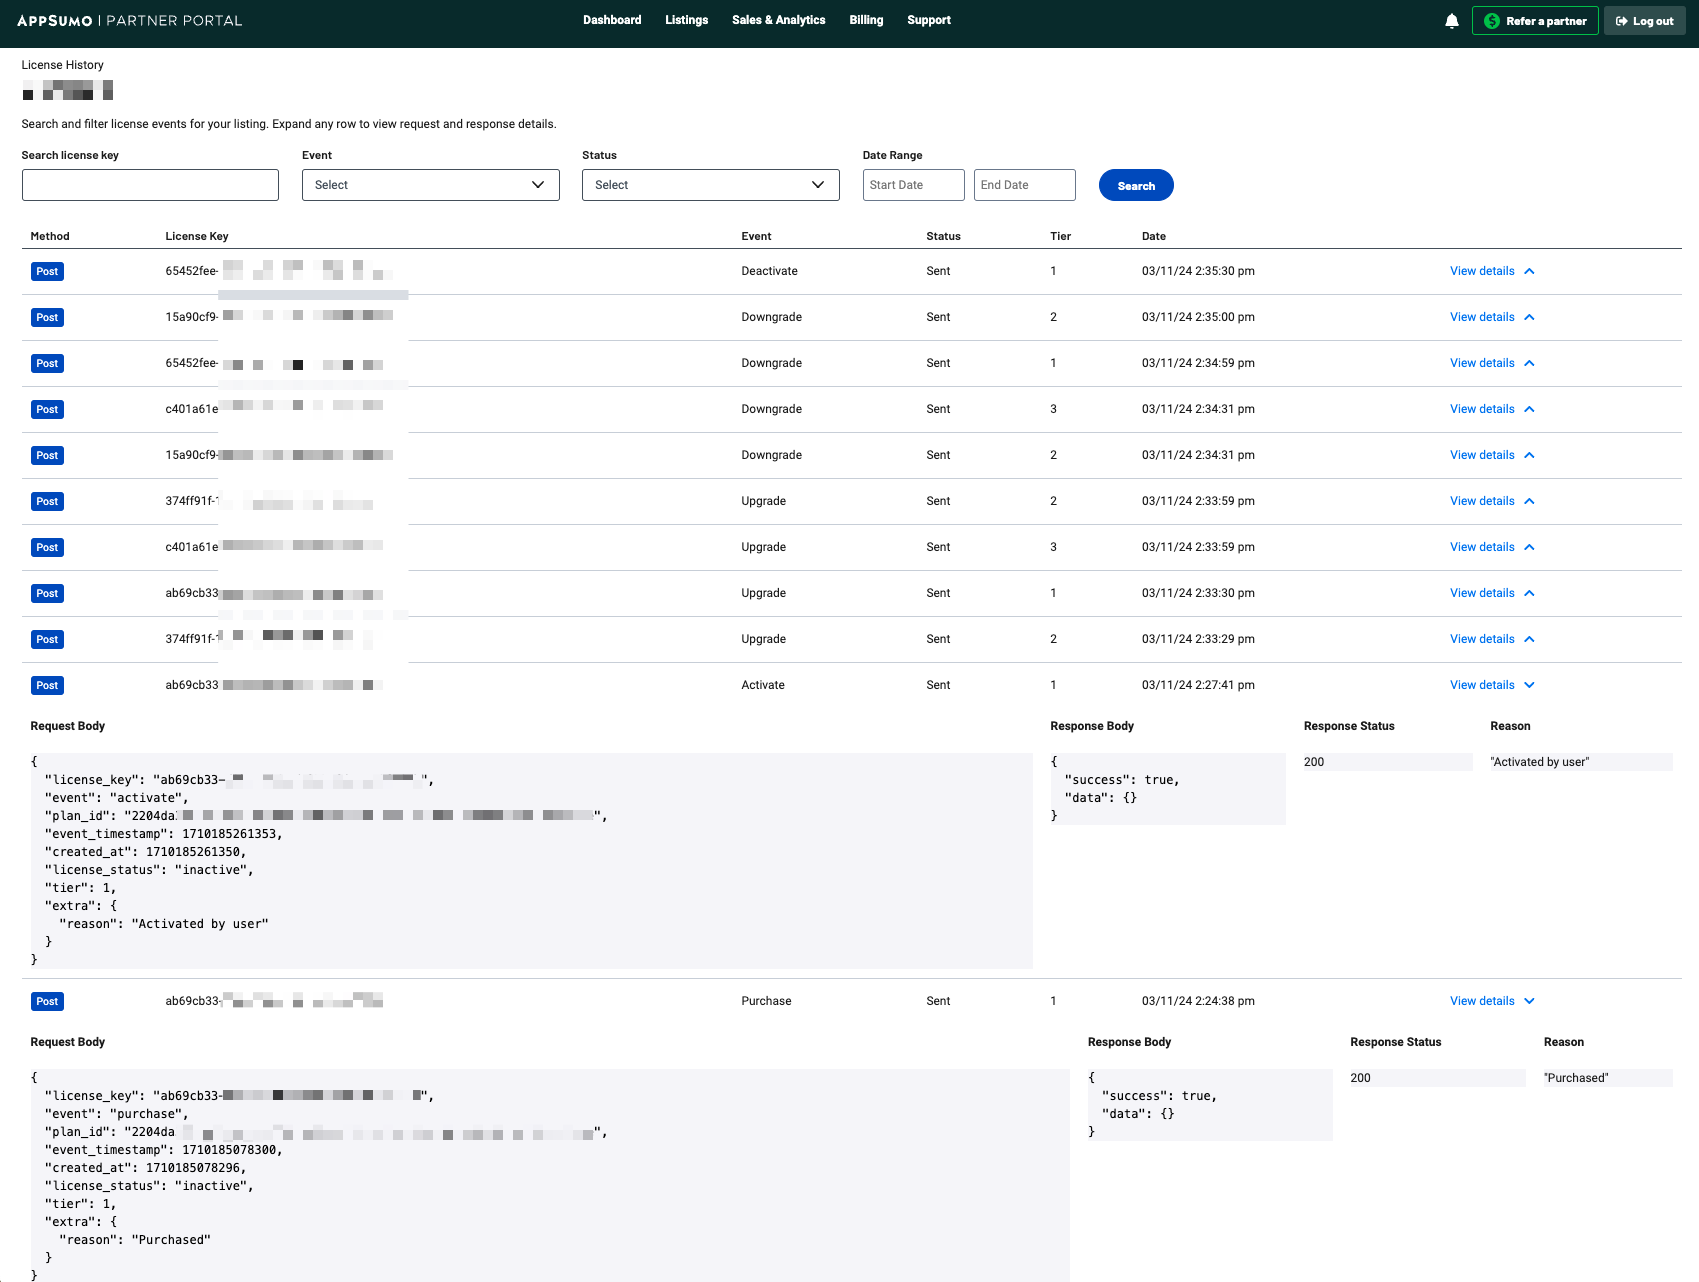
Task: Click activate event Response Body block
Action: pos(1168,789)
